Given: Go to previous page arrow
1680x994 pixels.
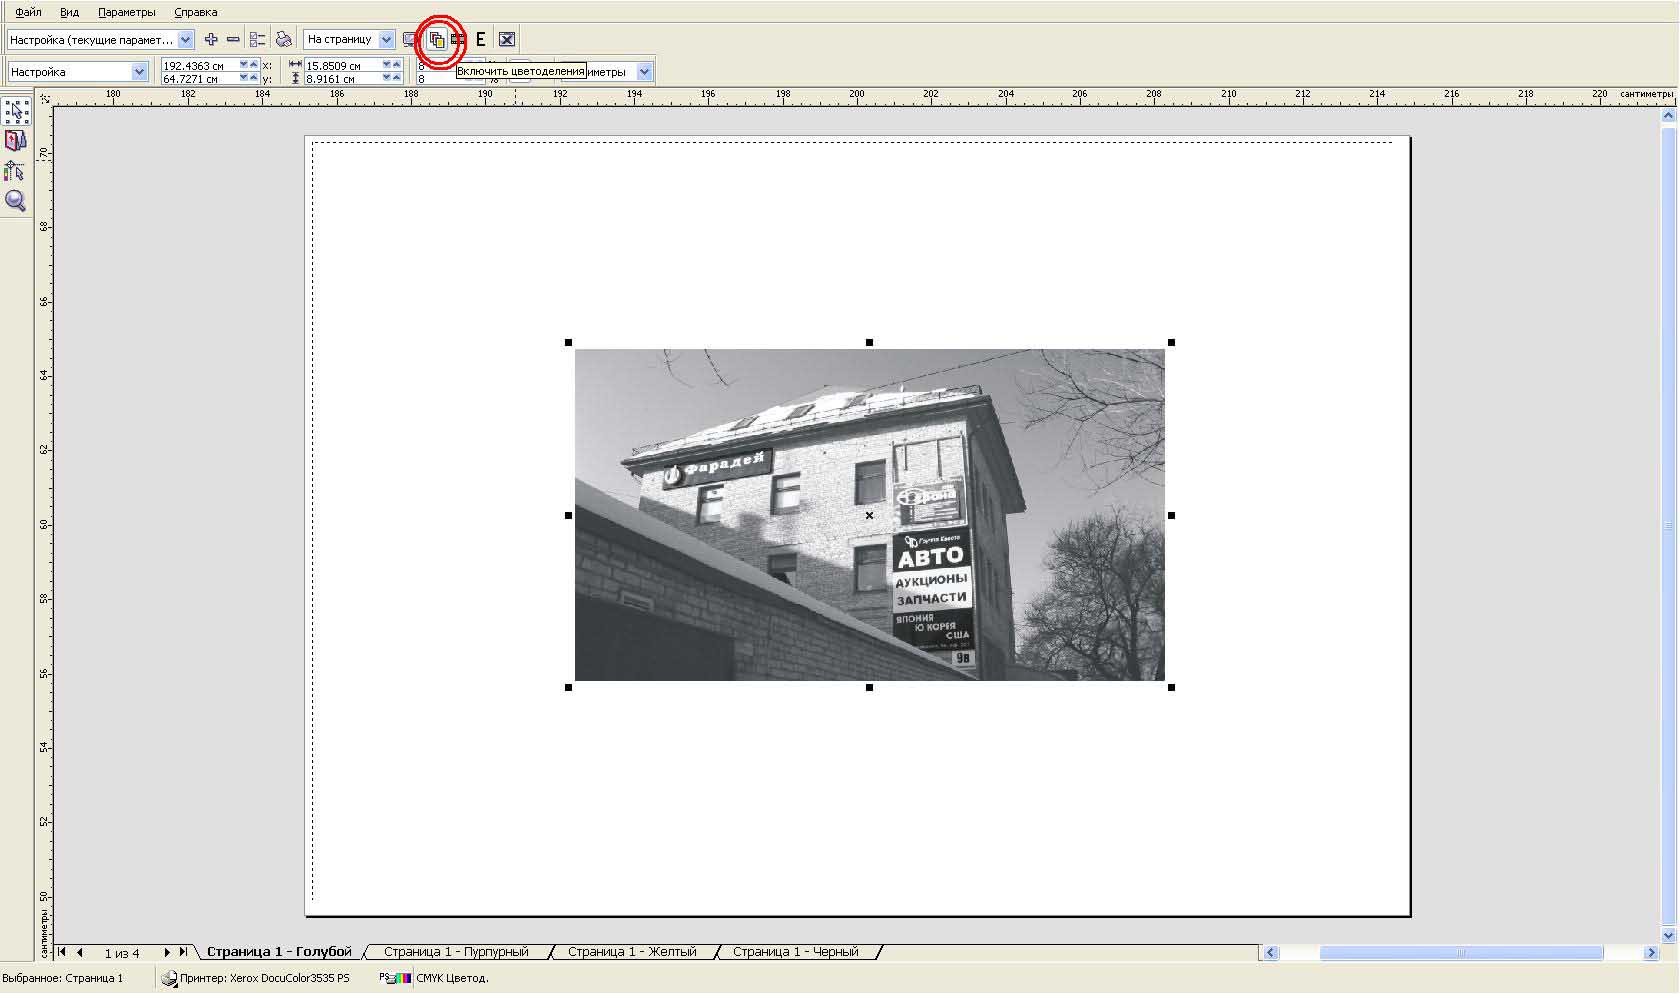Looking at the screenshot, I should (80, 952).
